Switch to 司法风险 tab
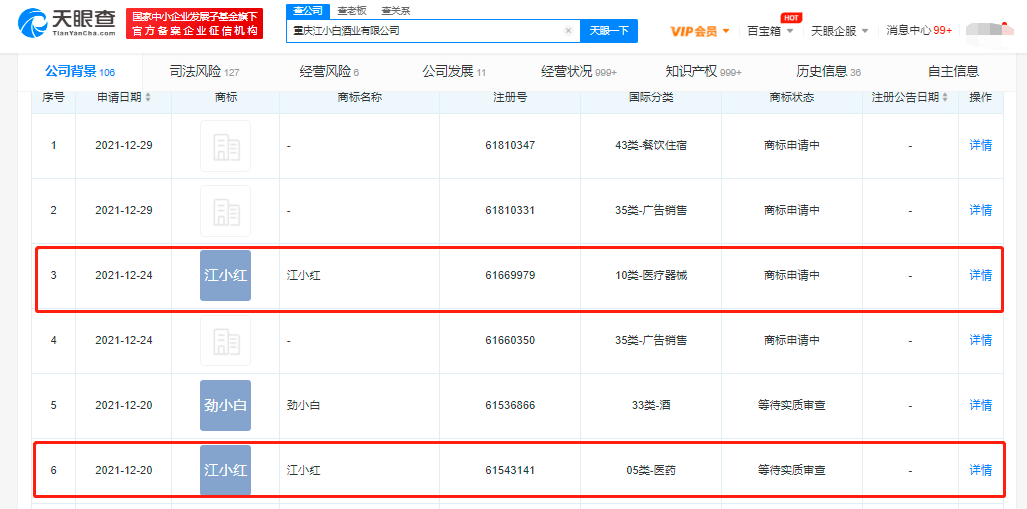Viewport: 1027px width, 509px height. (x=204, y=71)
